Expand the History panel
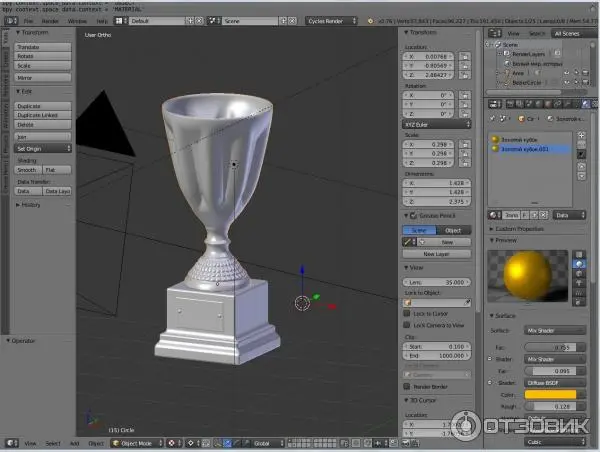This screenshot has height=452, width=600. click(28, 205)
